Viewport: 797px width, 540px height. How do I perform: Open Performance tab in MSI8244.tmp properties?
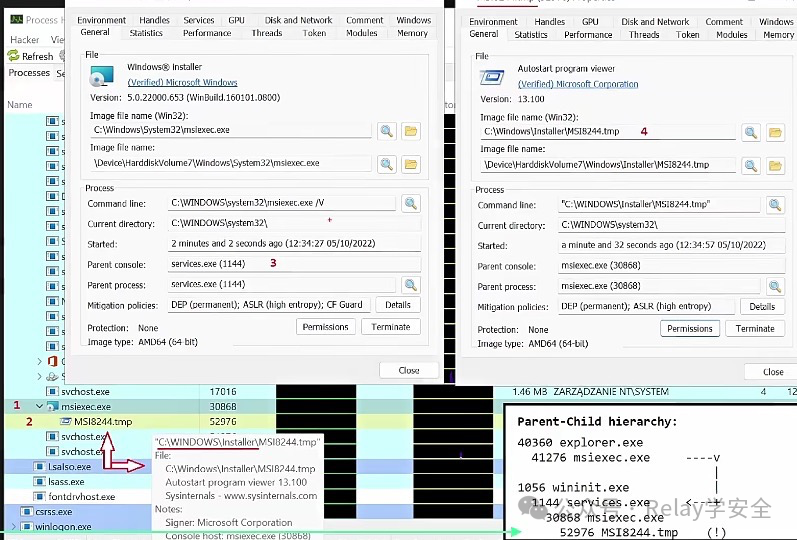point(588,35)
